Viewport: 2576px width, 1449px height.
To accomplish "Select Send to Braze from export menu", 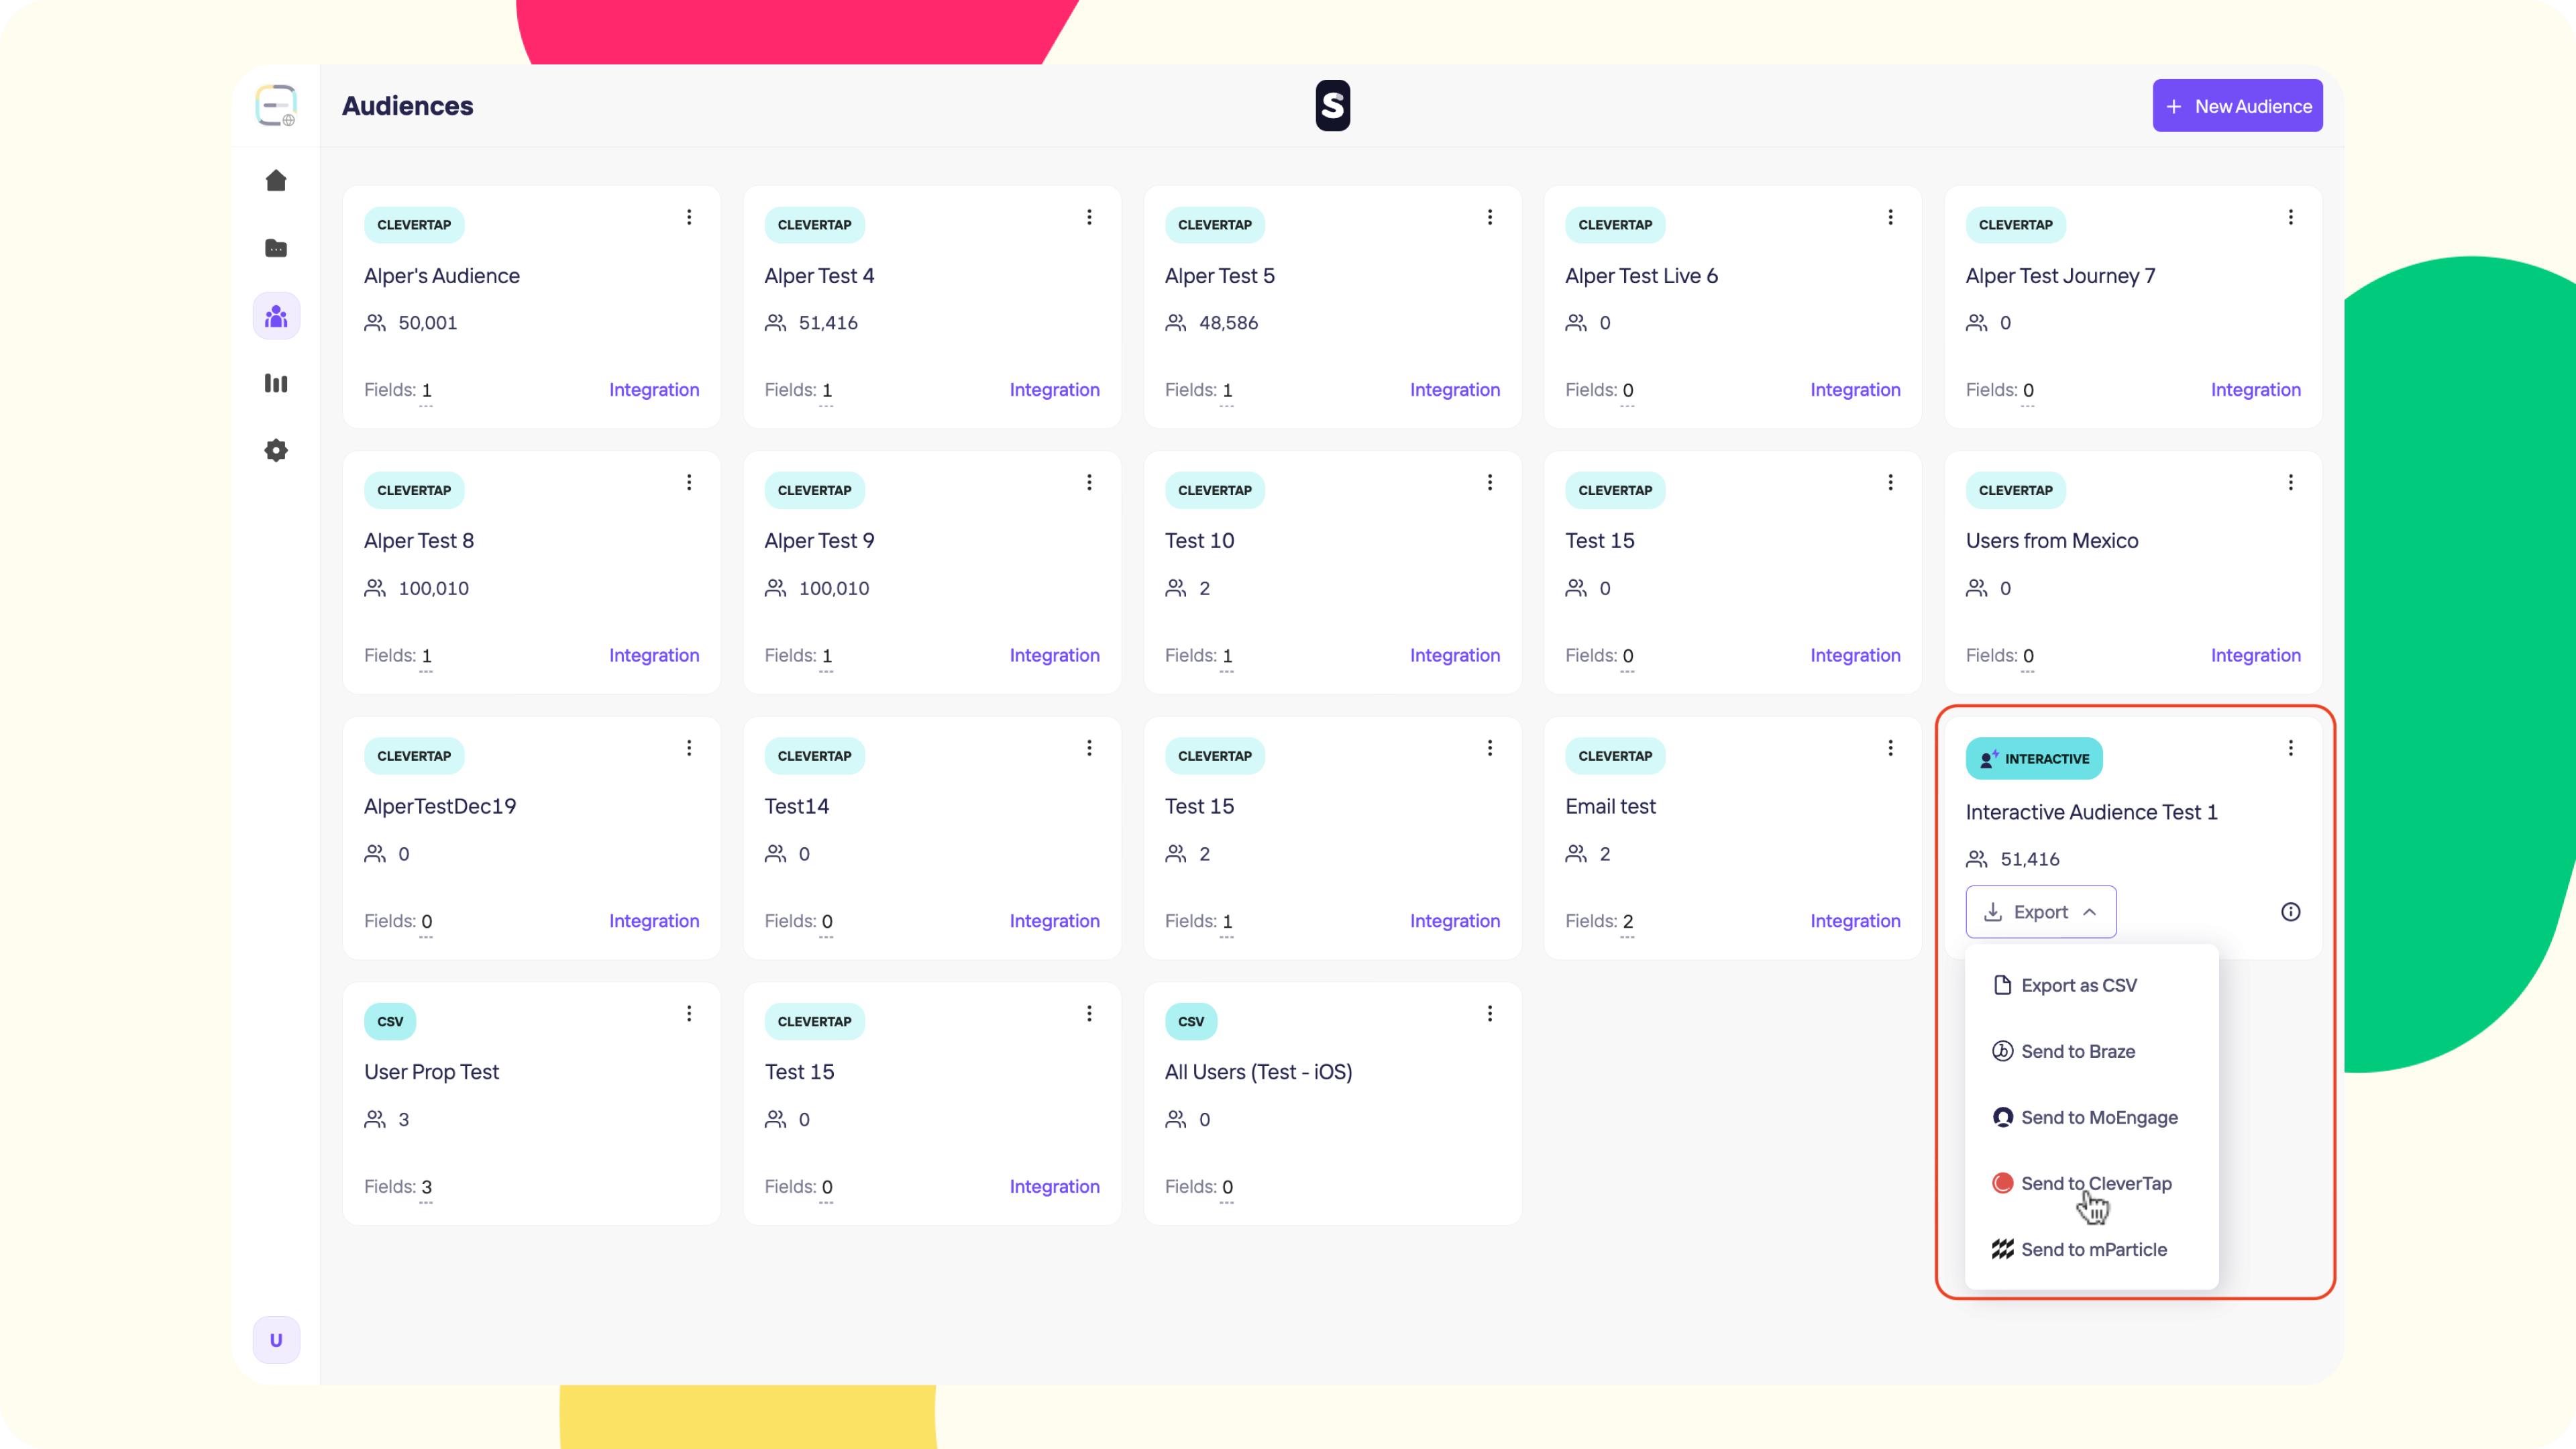I will point(2077,1051).
